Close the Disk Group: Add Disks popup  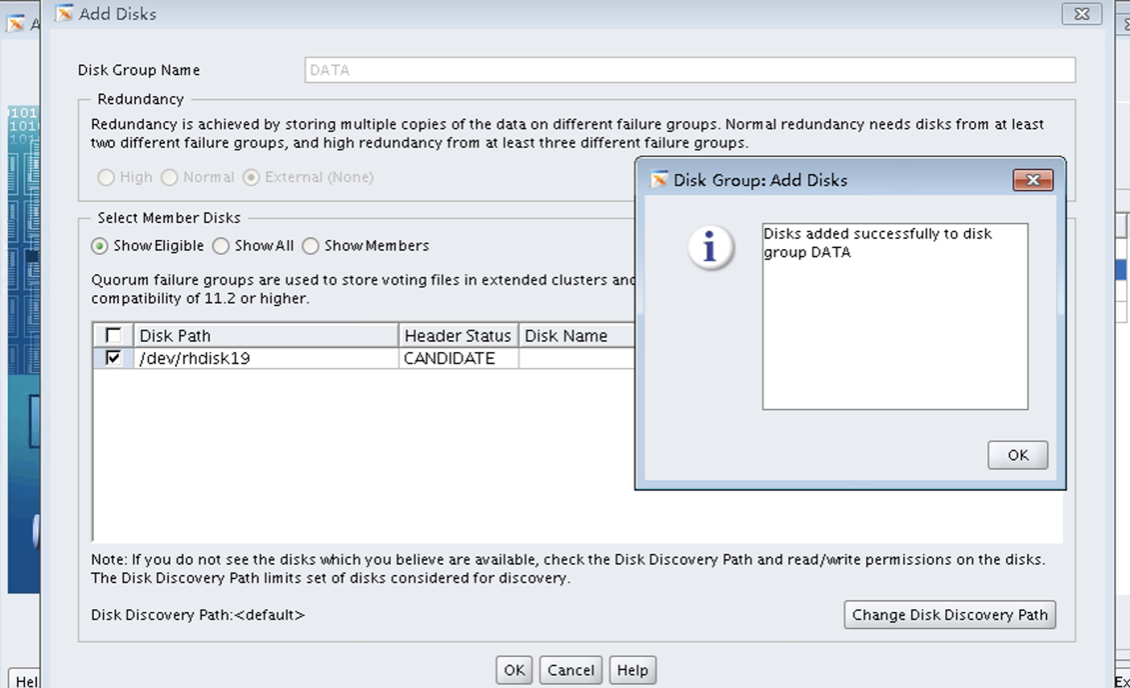click(1033, 180)
